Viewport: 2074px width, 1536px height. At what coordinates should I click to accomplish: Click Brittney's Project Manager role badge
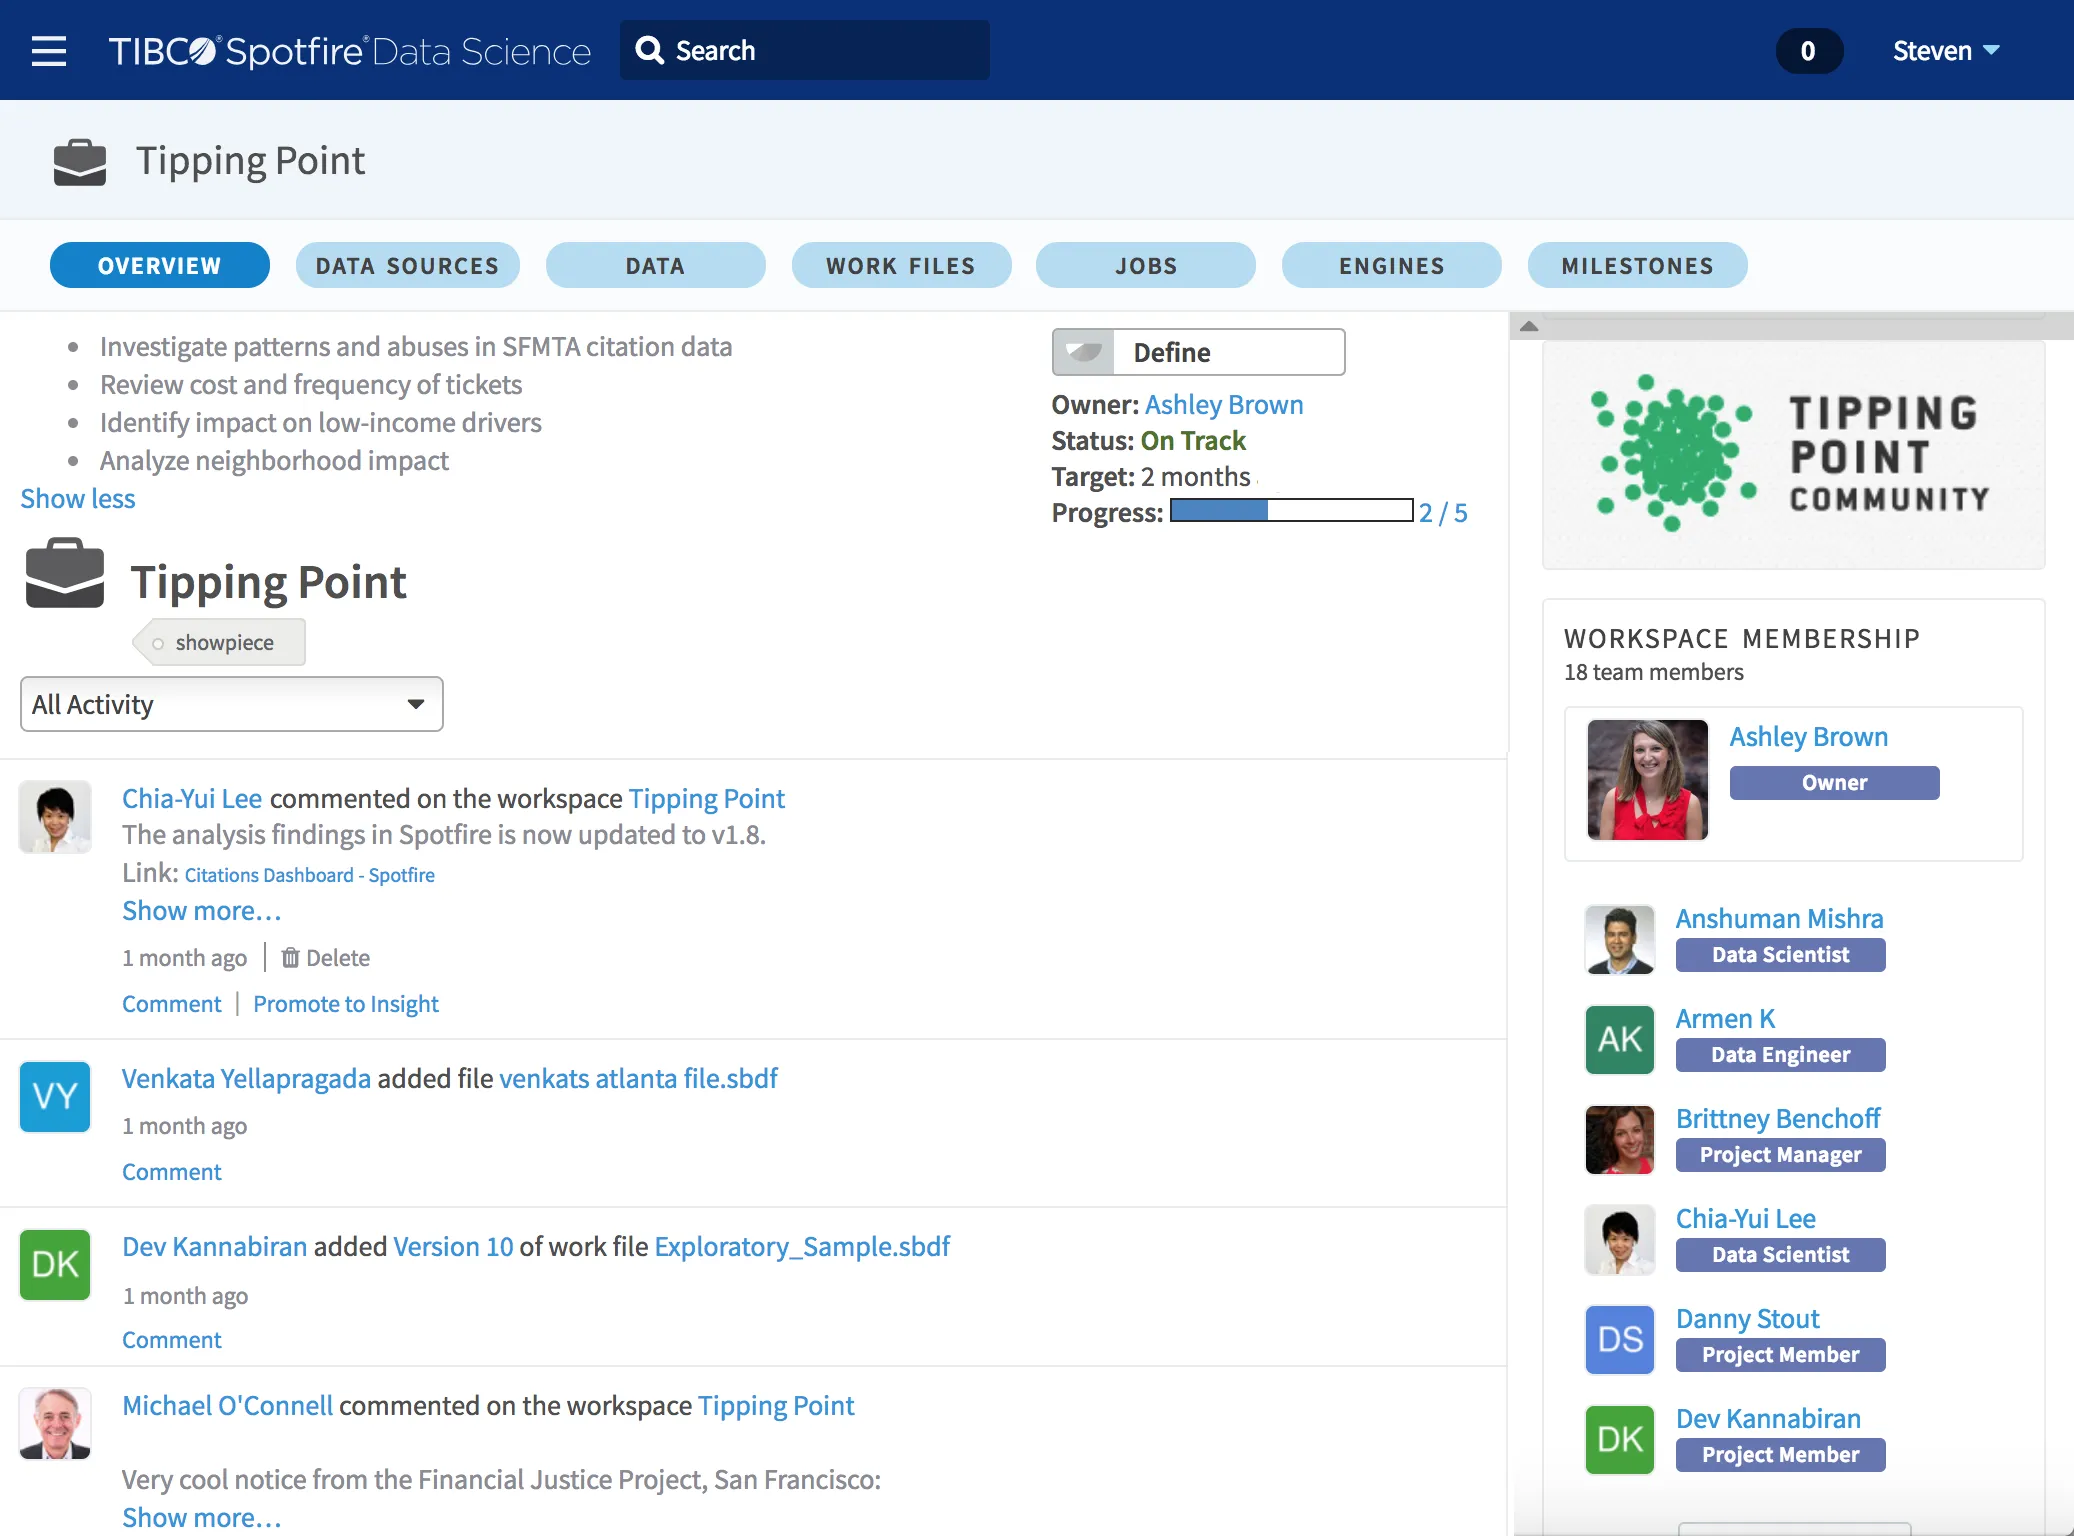[x=1780, y=1154]
